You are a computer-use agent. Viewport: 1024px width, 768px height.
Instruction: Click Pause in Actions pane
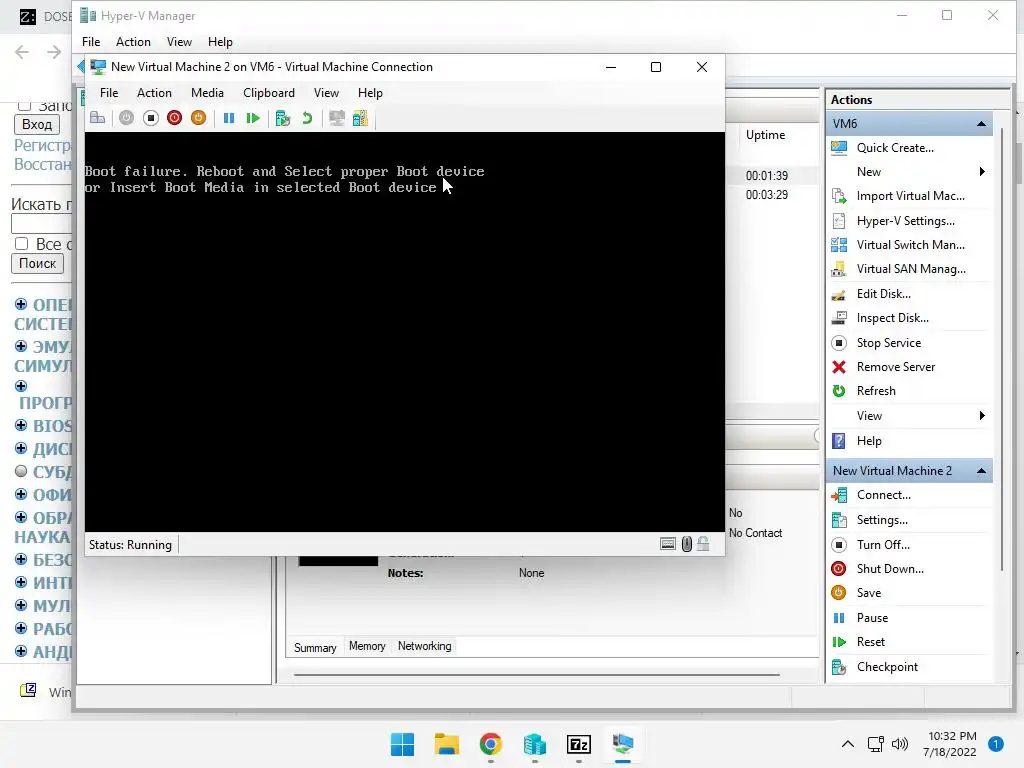872,618
